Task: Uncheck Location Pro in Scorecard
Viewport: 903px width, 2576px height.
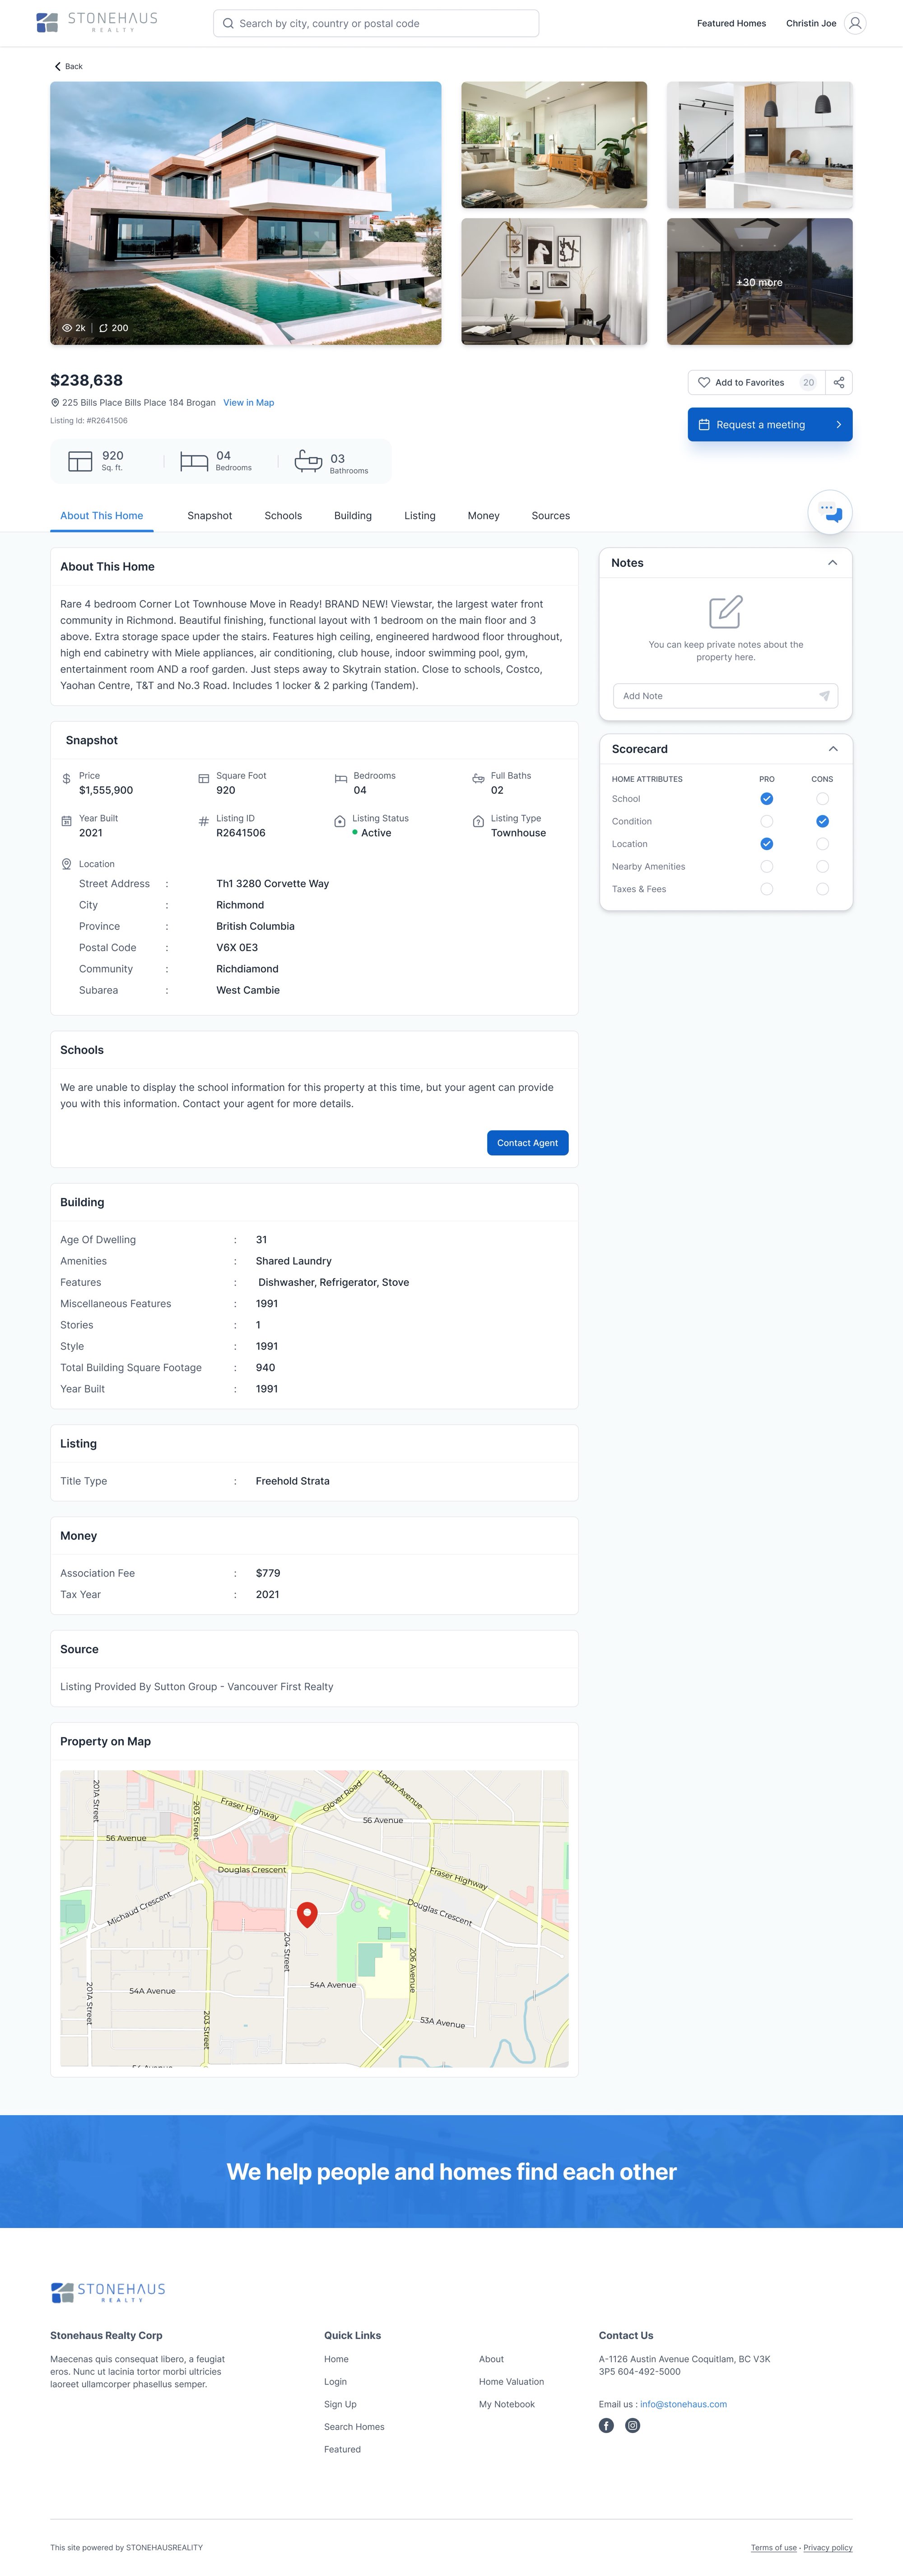Action: pos(767,844)
